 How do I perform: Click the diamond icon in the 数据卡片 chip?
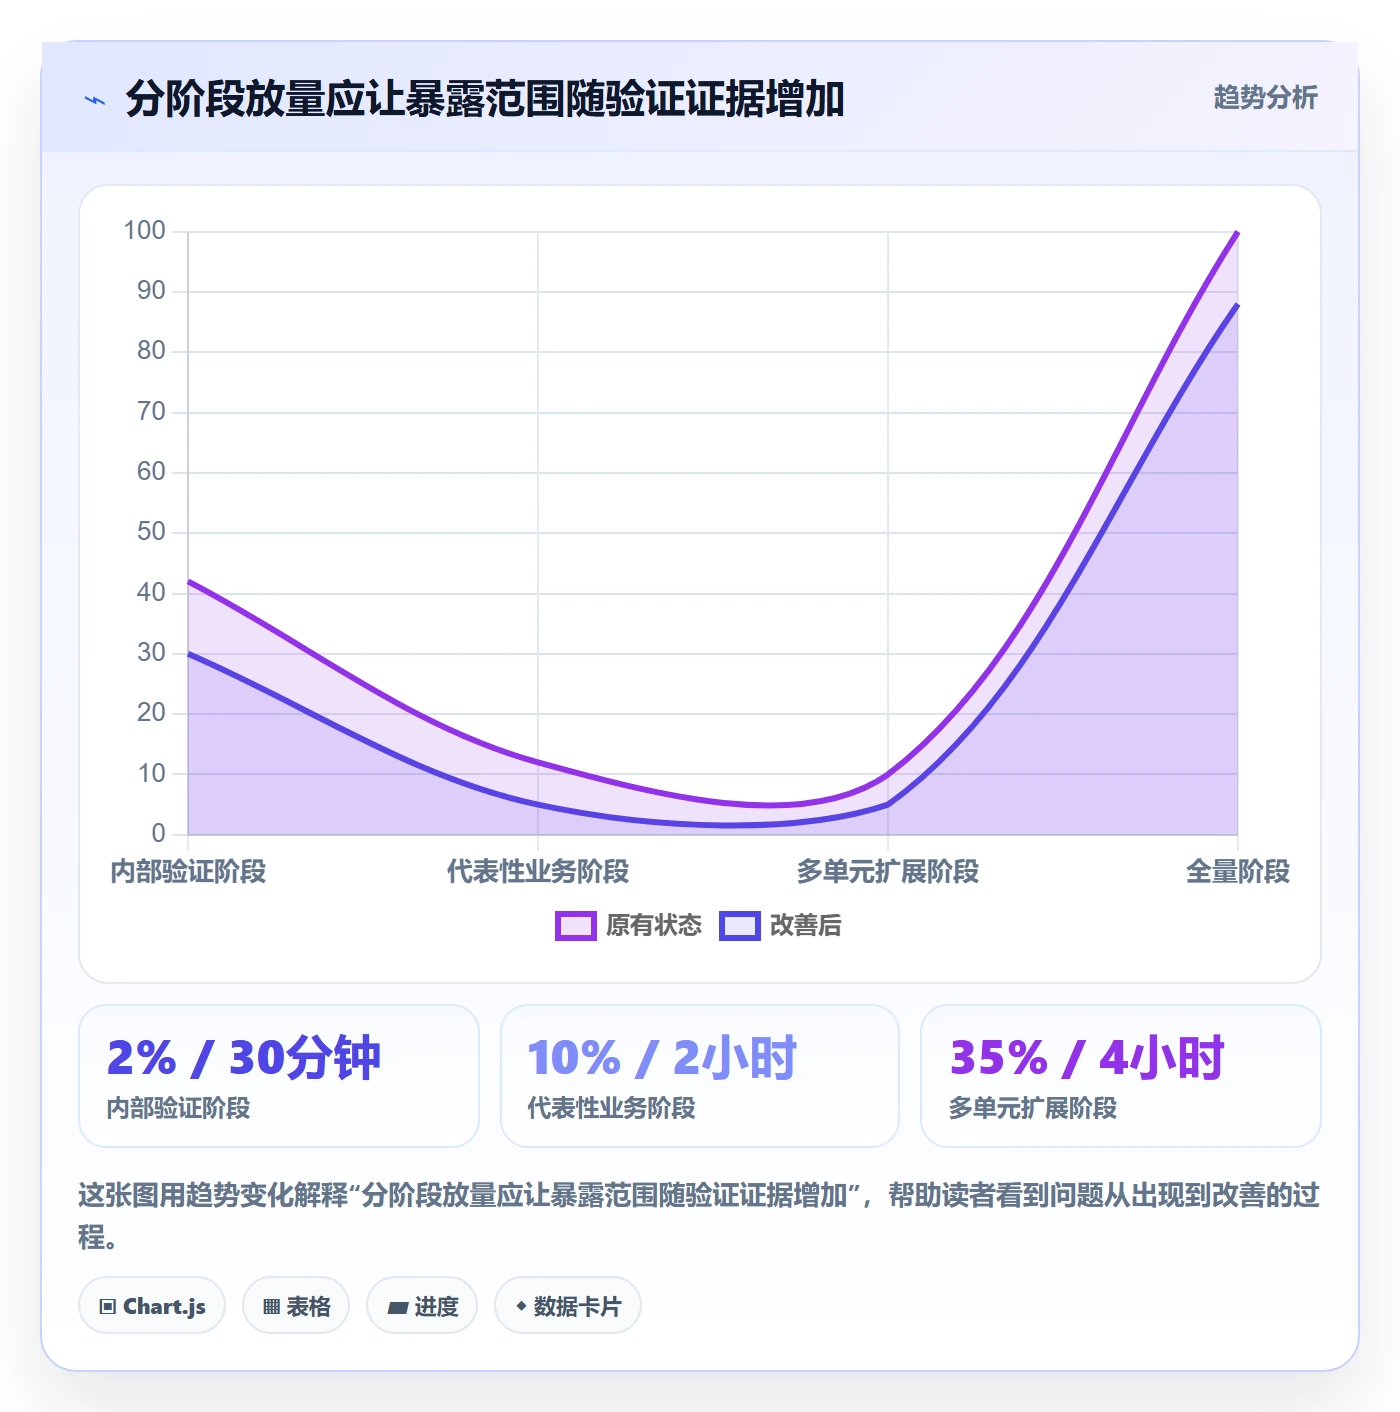click(521, 1306)
